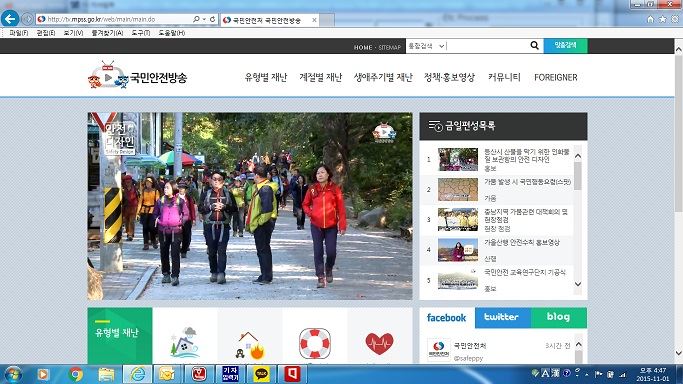The height and width of the screenshot is (384, 683).
Task: Click the site search text field
Action: coord(487,46)
